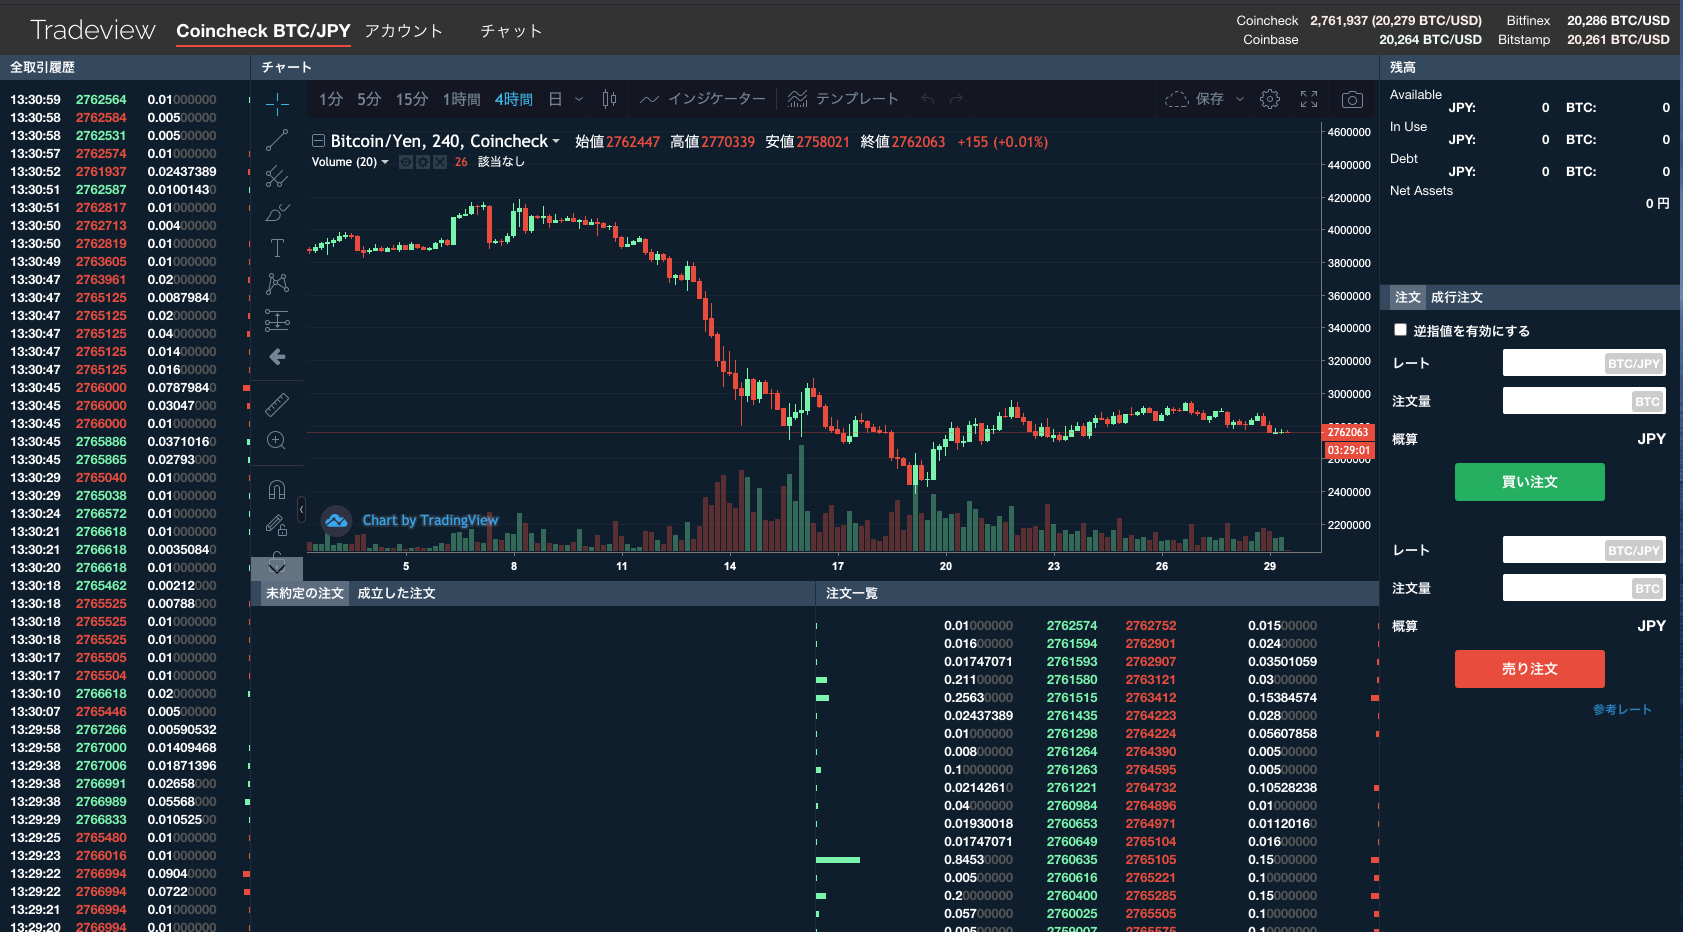Switch to the 成立した注文 tab
The image size is (1683, 932).
pos(396,593)
